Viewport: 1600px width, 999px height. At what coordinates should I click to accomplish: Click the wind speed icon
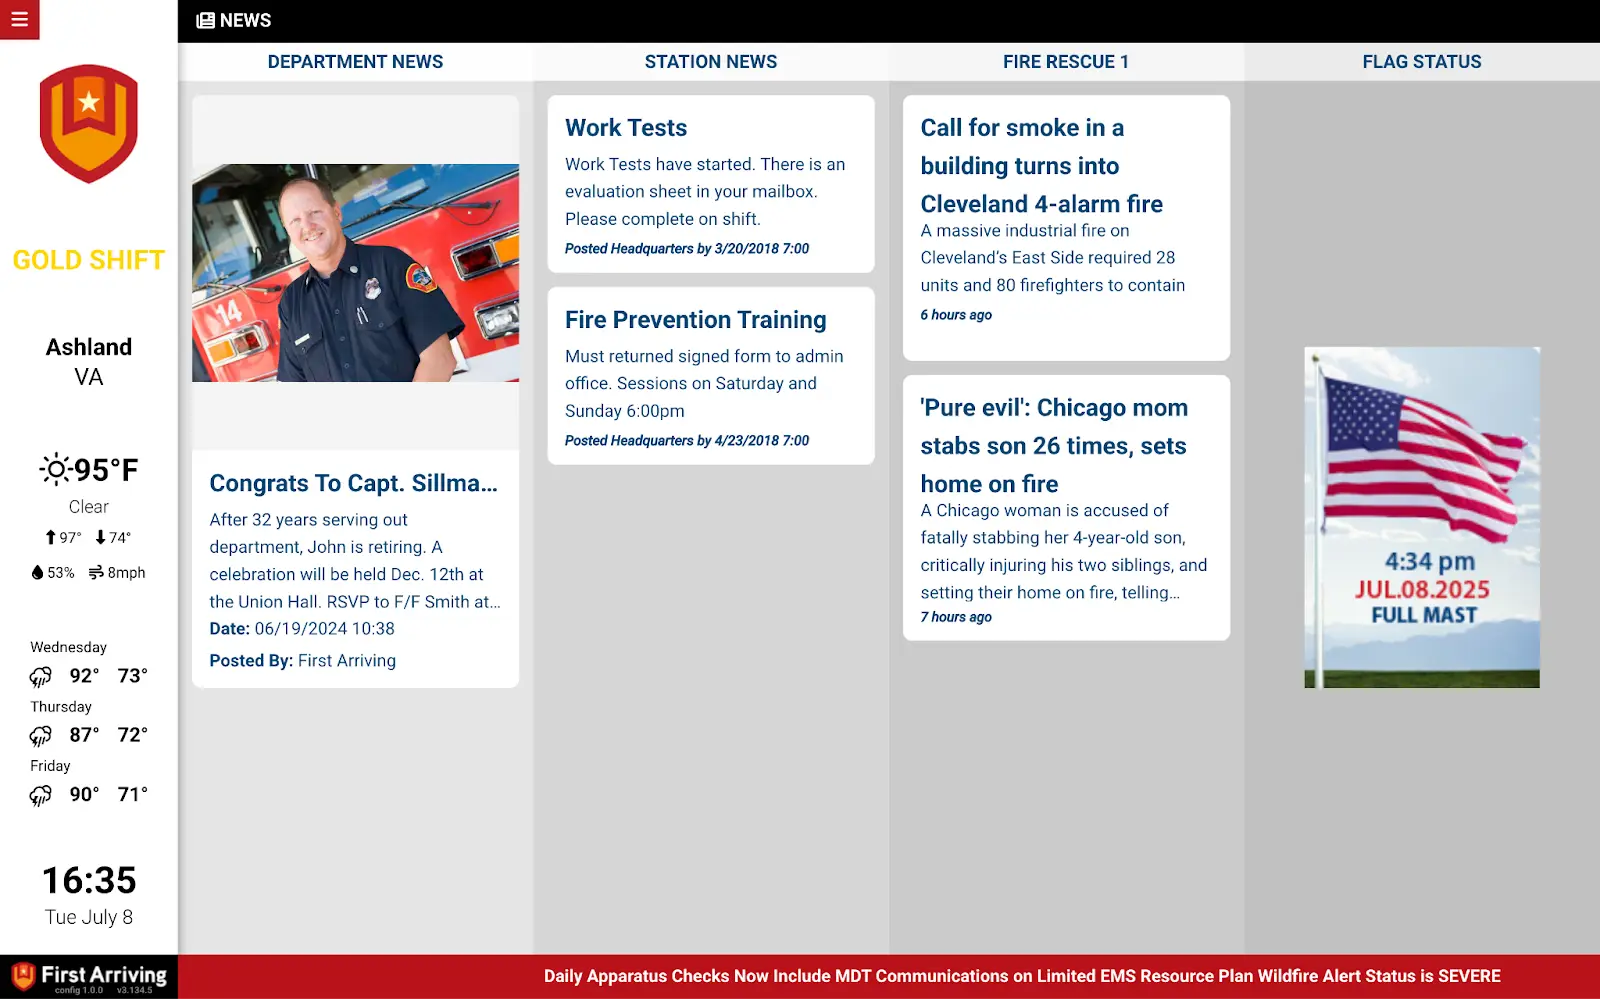click(96, 573)
